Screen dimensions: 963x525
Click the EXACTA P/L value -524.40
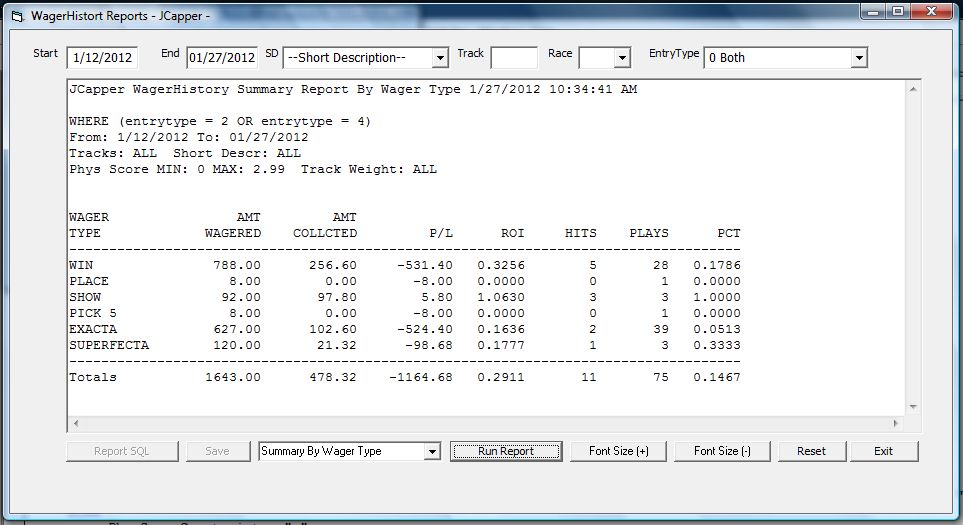pyautogui.click(x=425, y=329)
